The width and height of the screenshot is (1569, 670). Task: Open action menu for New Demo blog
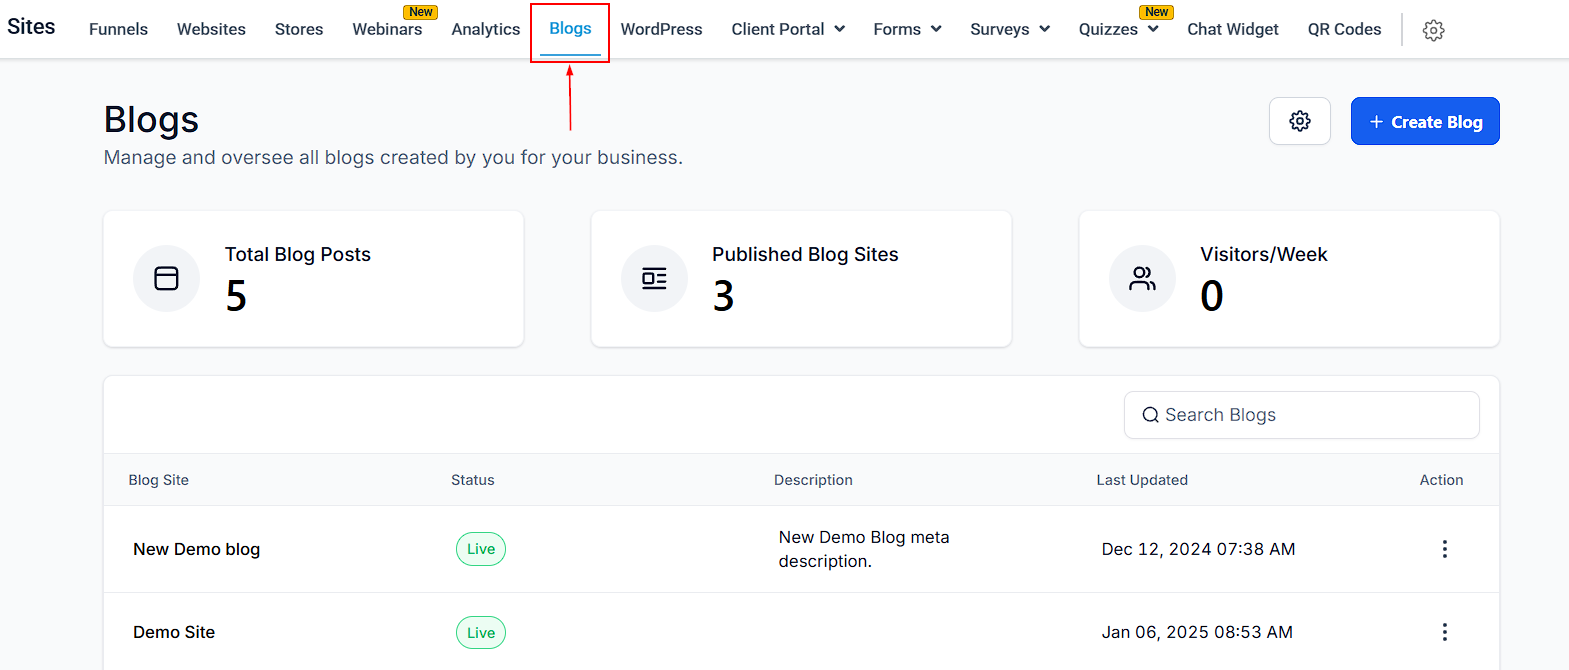(x=1444, y=549)
